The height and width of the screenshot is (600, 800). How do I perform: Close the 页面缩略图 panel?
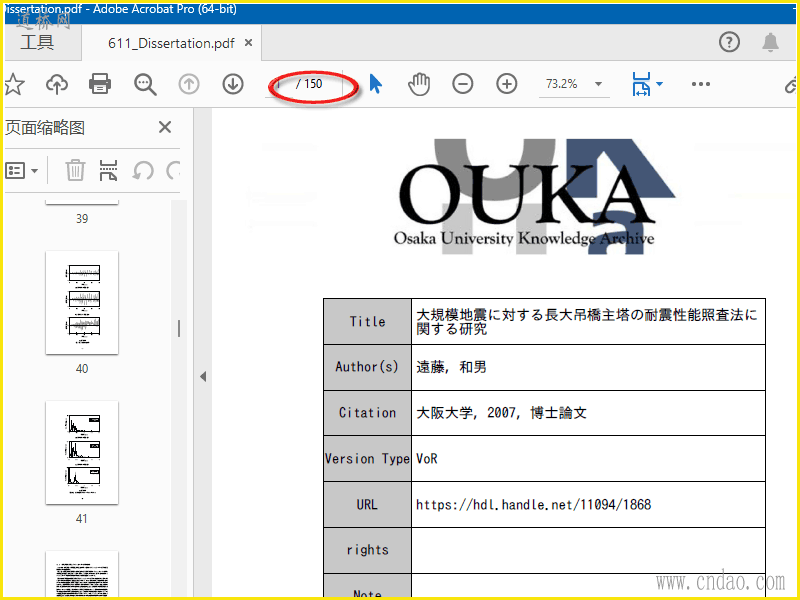165,127
